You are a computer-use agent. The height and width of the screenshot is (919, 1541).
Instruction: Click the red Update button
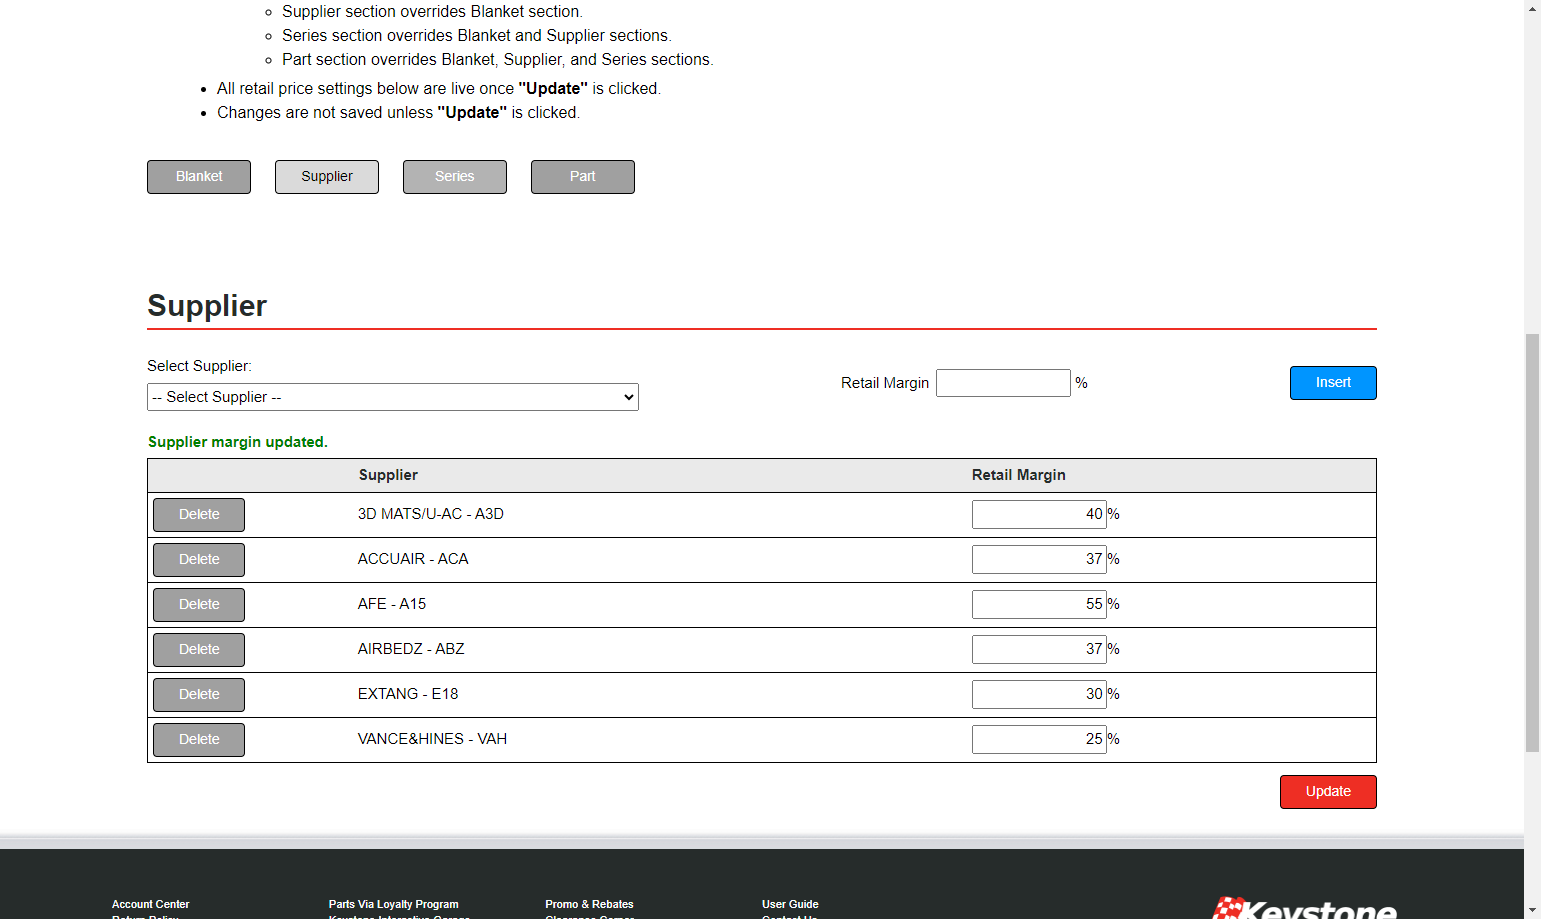pos(1328,792)
